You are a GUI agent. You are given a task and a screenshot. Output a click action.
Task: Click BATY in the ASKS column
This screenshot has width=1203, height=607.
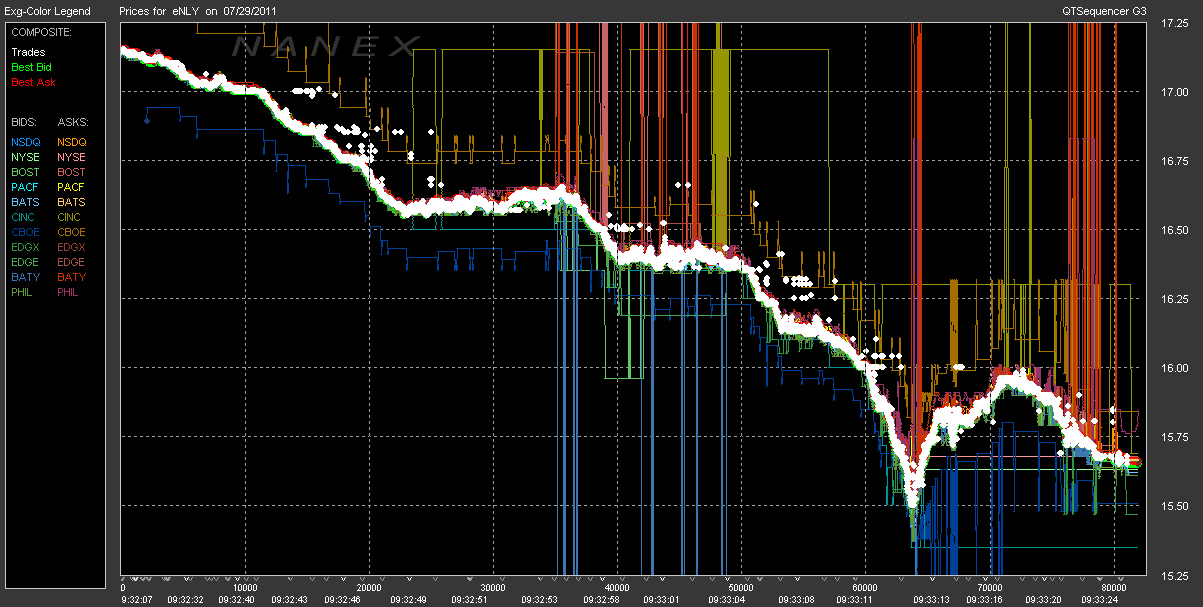(x=71, y=277)
